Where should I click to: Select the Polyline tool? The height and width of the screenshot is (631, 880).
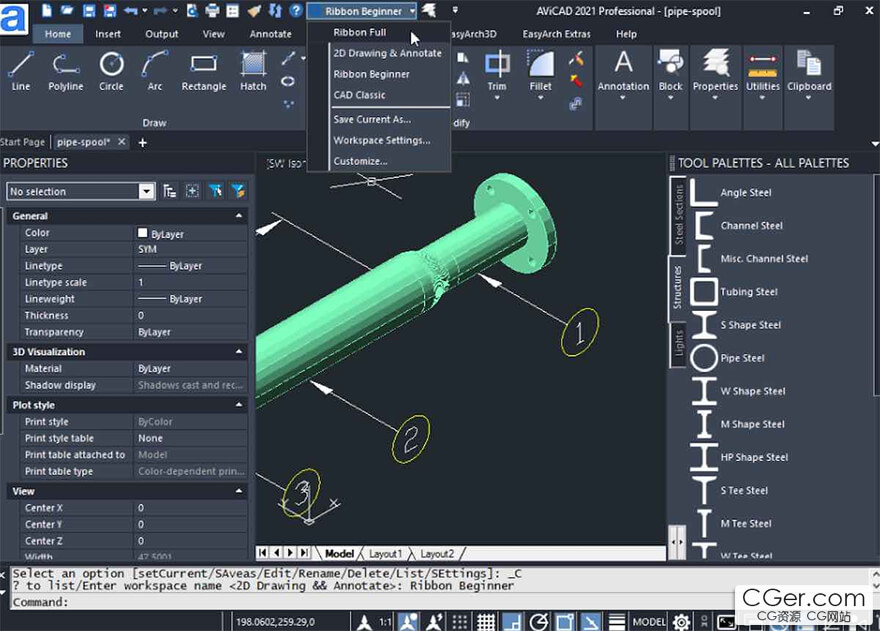click(x=66, y=70)
